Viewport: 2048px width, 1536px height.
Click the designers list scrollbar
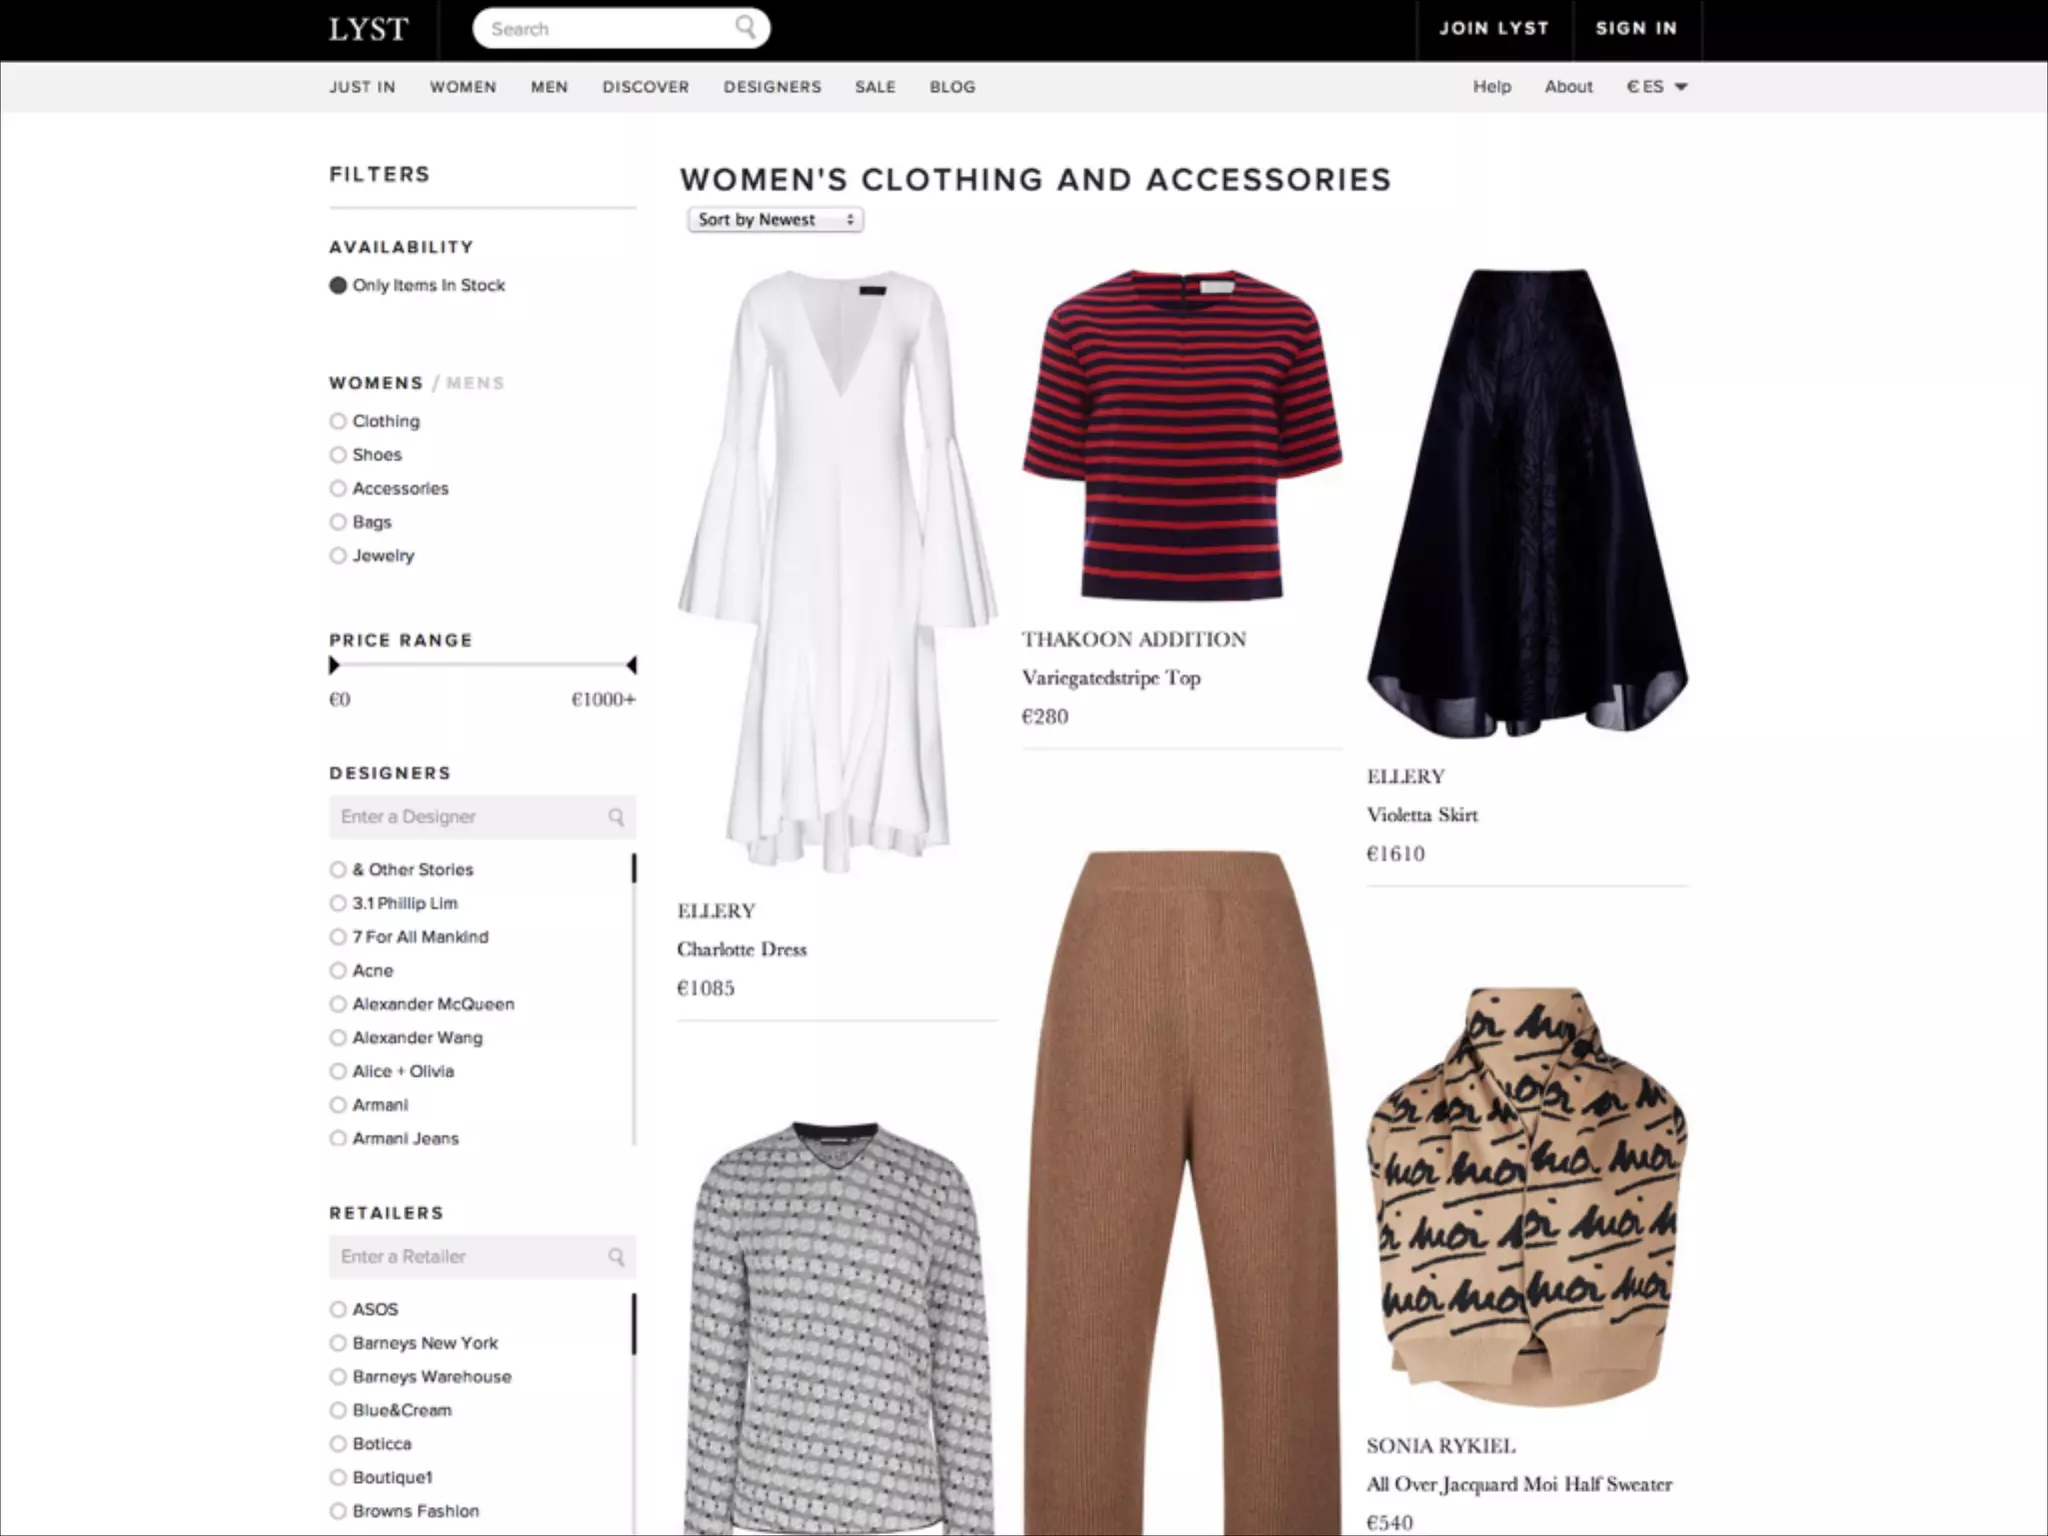[634, 1000]
